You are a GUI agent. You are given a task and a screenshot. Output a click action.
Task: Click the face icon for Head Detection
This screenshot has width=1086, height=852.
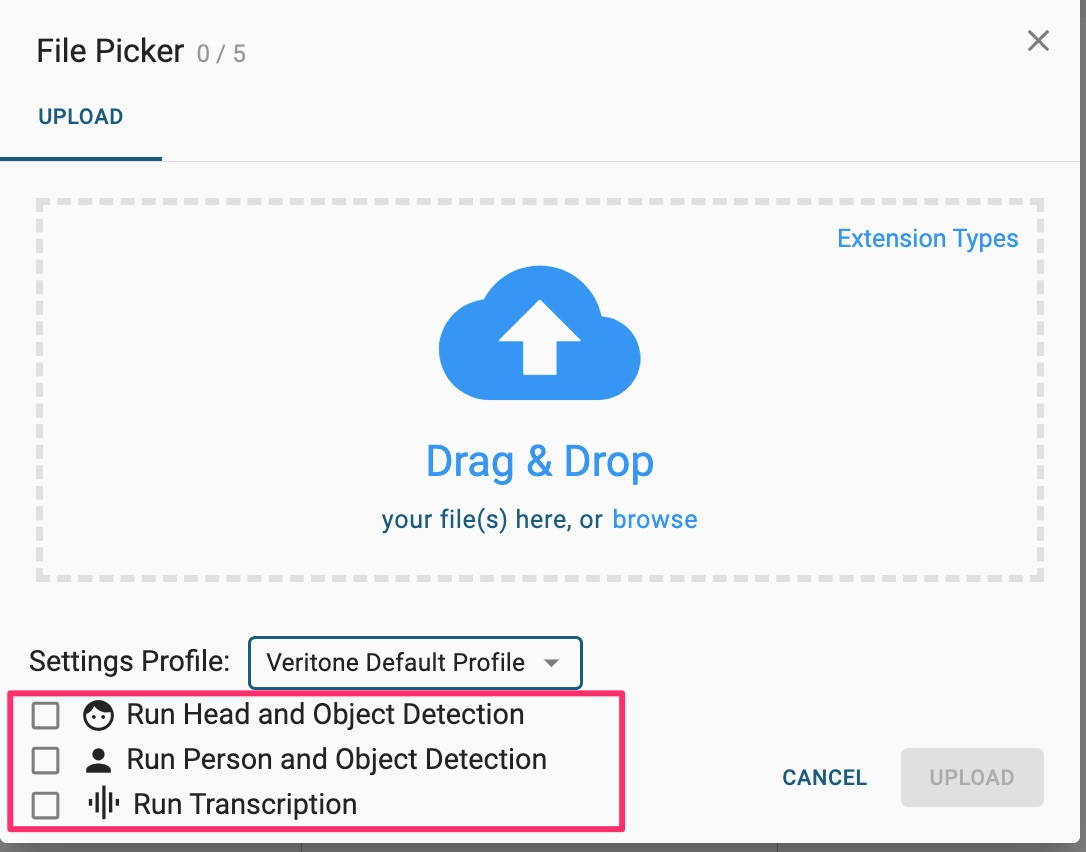tap(99, 716)
